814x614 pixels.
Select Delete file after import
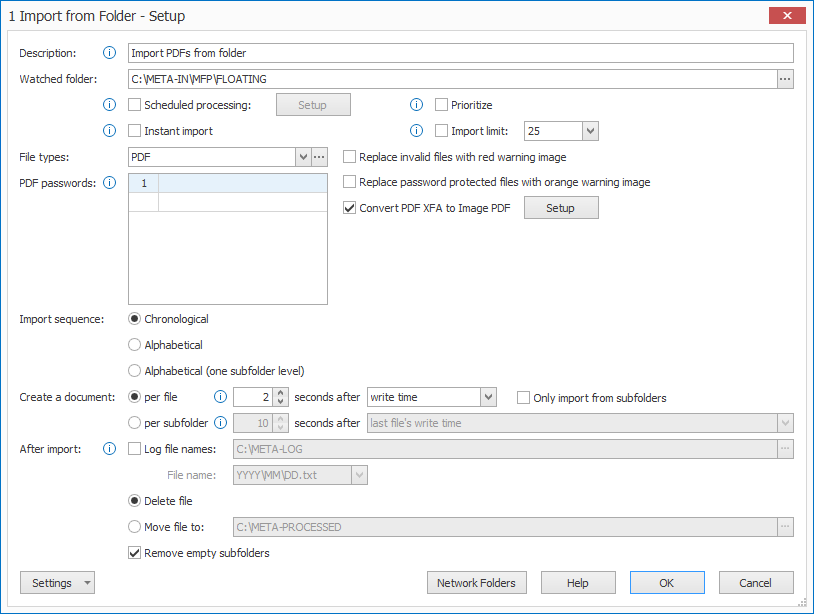point(134,501)
